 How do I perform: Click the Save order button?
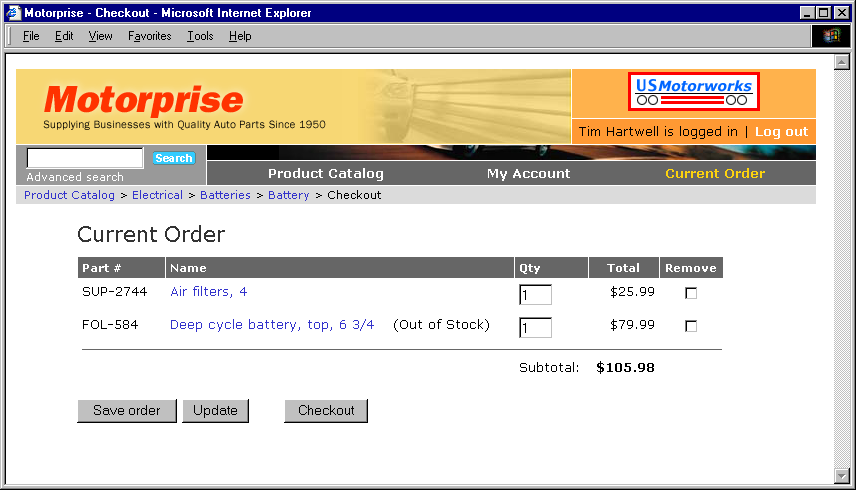coord(127,410)
